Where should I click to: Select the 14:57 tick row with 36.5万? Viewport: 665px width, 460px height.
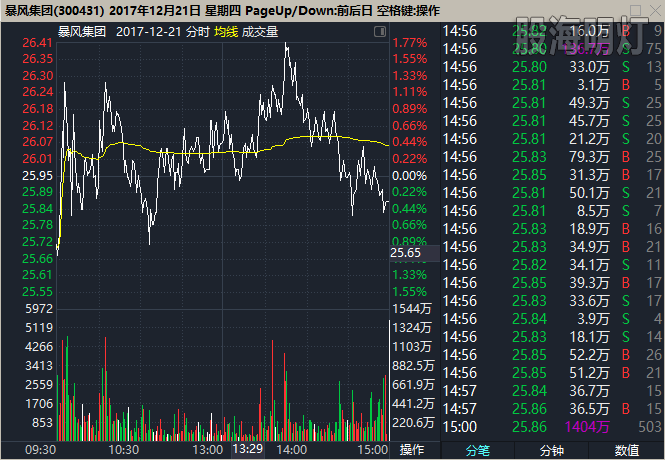[x=552, y=409]
